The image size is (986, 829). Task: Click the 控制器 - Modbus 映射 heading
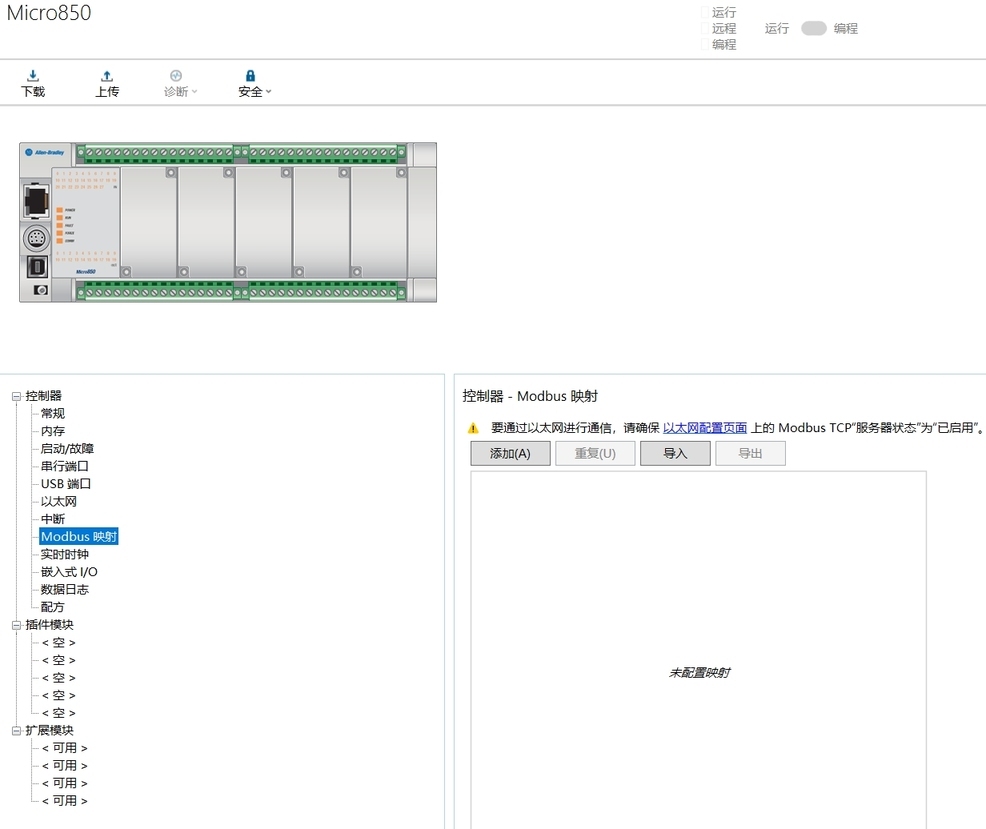(x=530, y=396)
